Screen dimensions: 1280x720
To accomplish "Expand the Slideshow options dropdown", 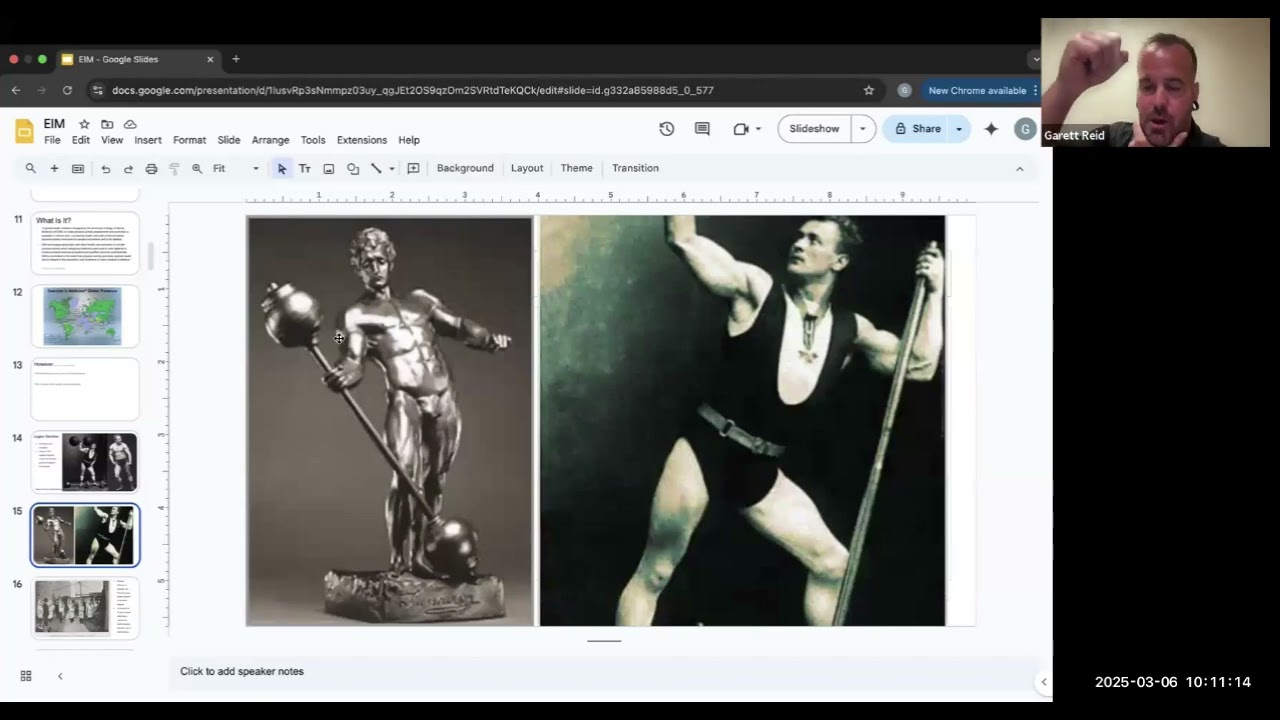I will (863, 129).
